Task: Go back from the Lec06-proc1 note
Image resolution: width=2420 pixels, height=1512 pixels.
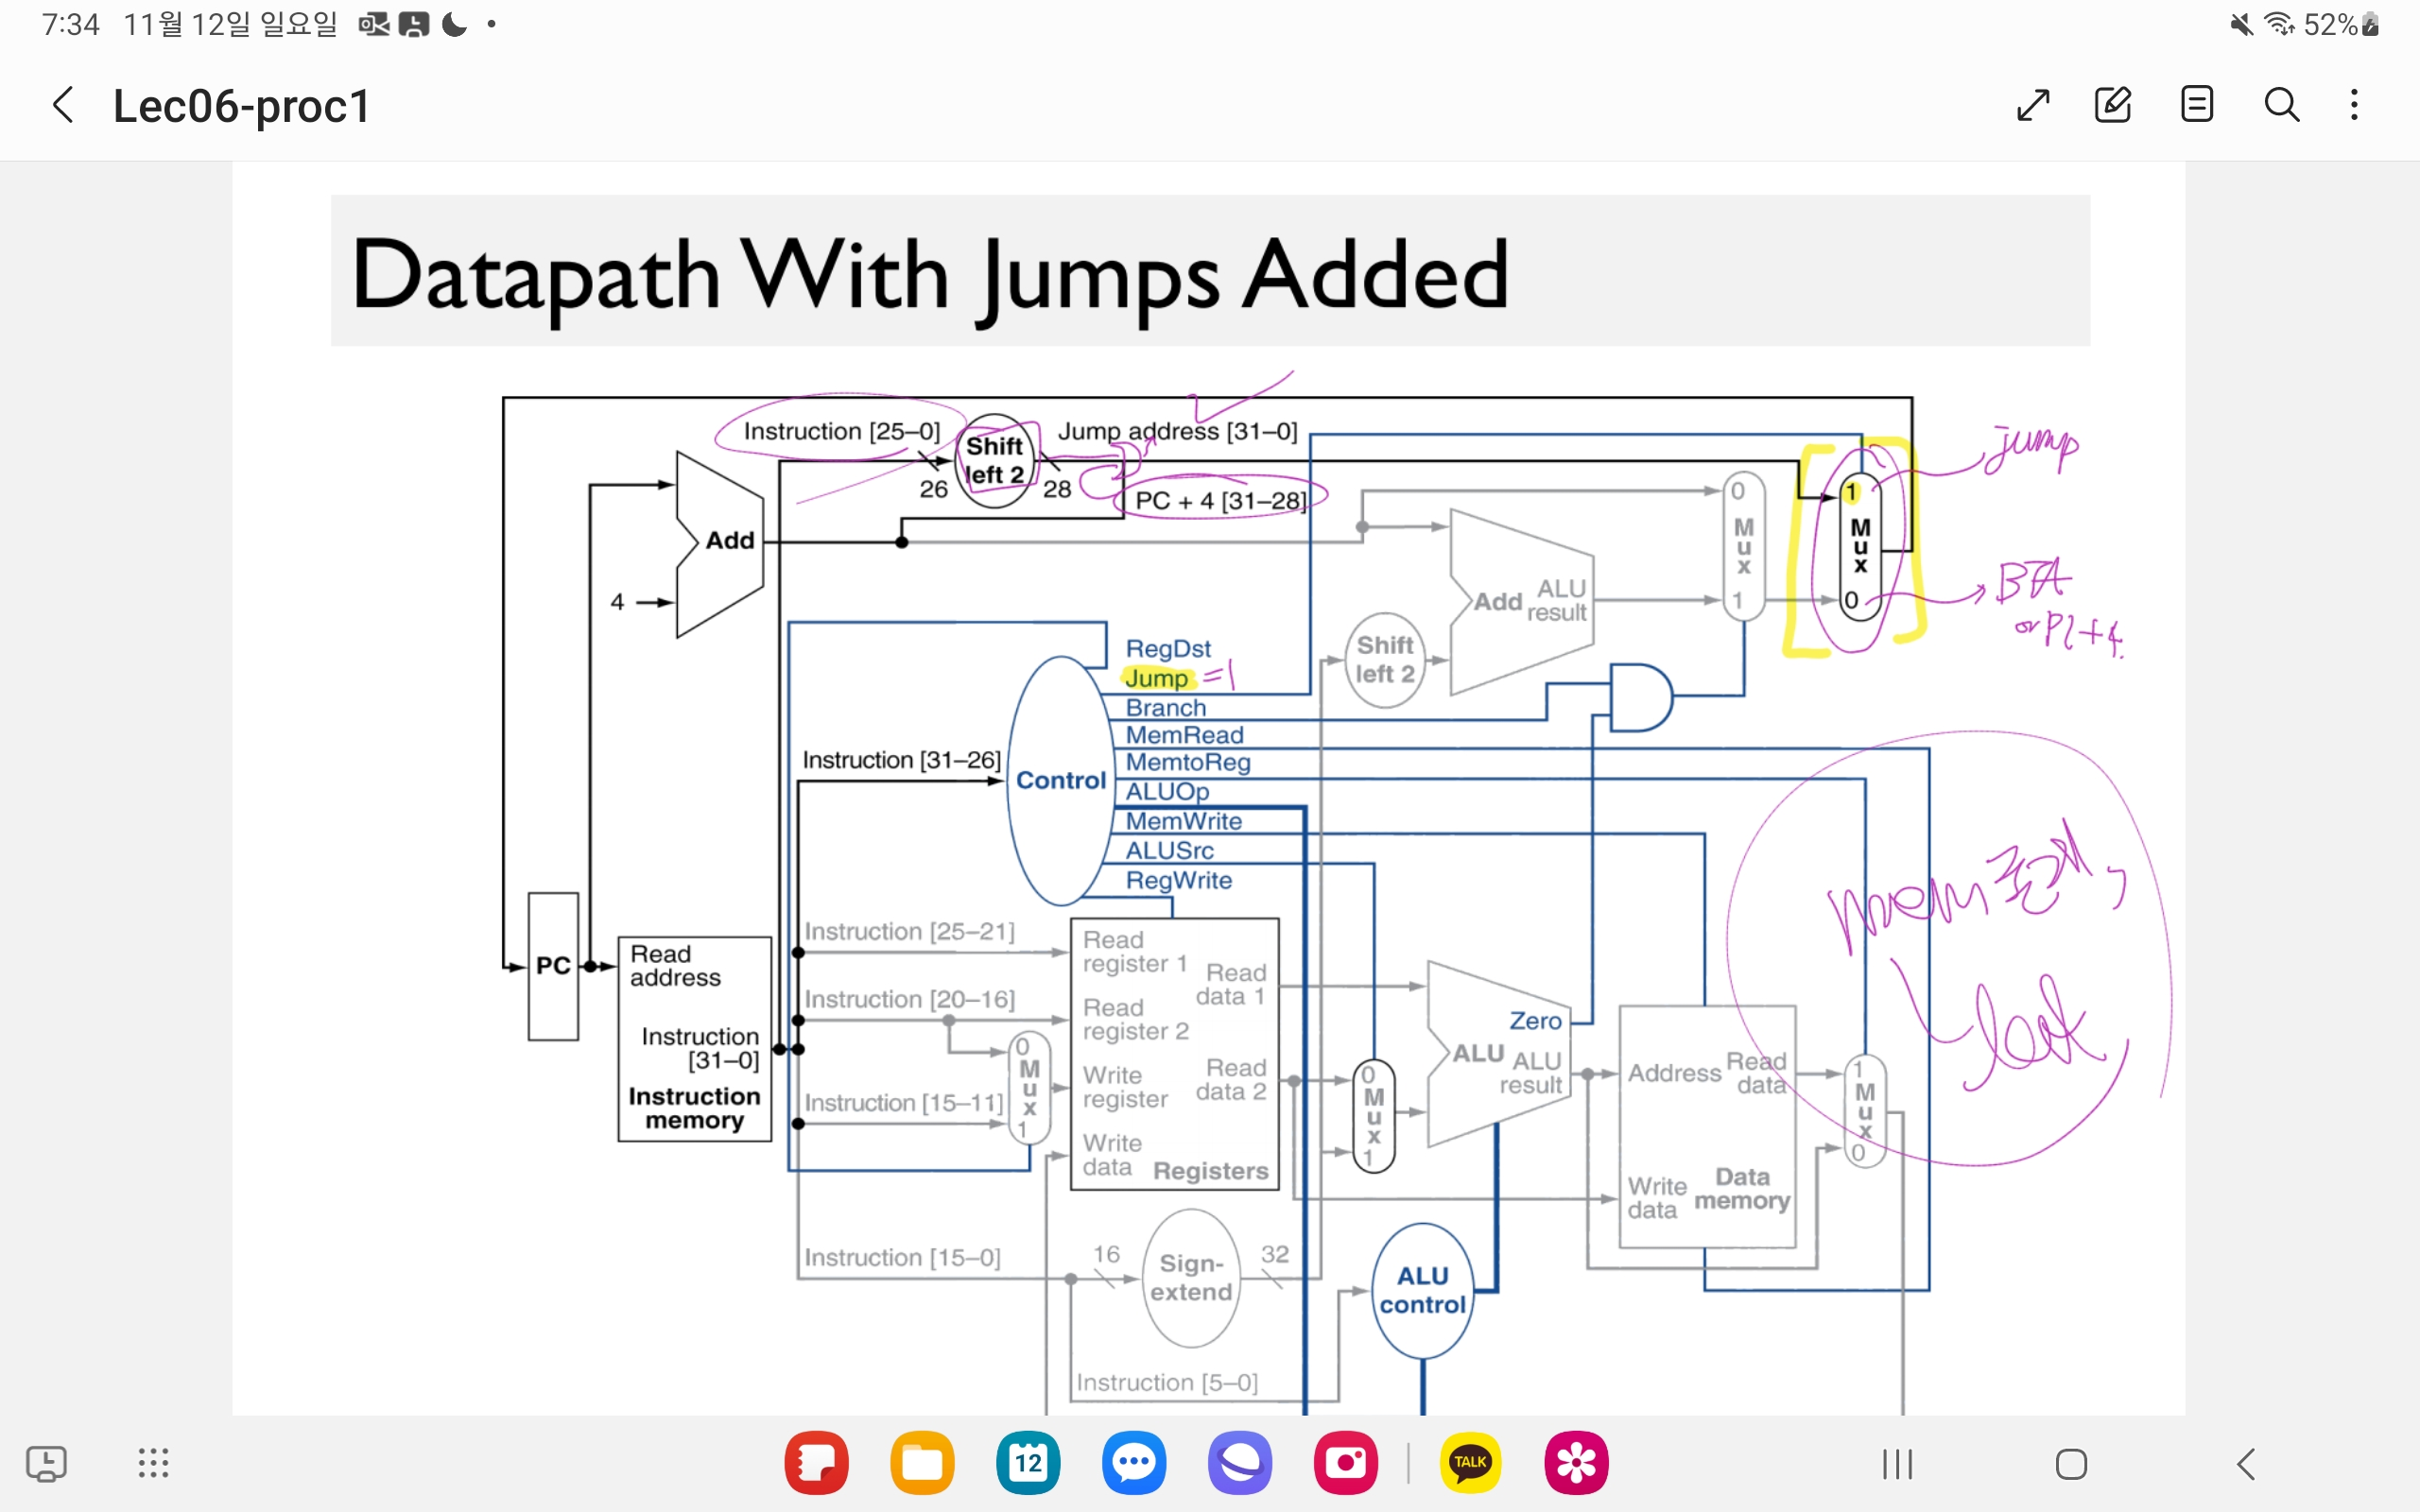Action: [63, 105]
